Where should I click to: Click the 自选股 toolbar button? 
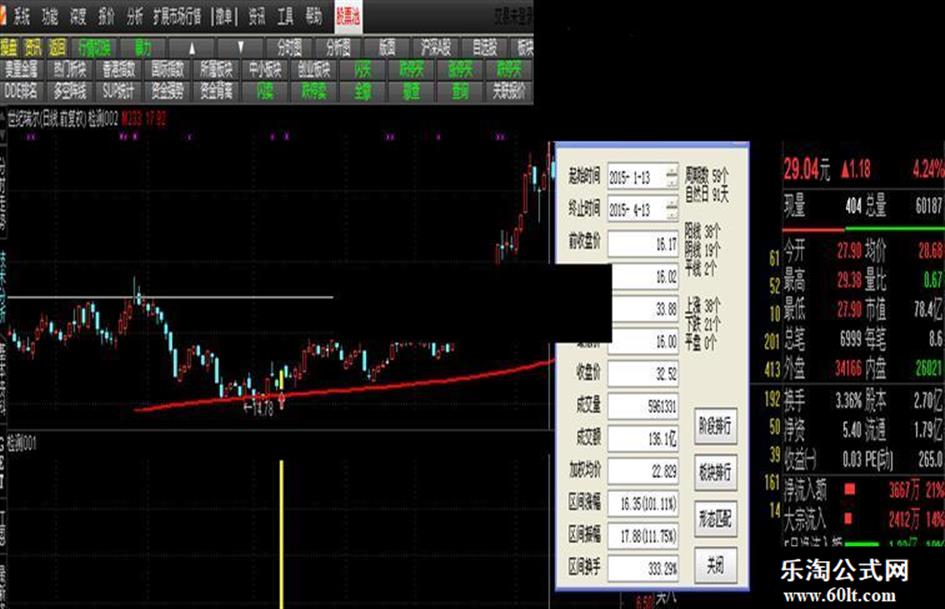485,48
